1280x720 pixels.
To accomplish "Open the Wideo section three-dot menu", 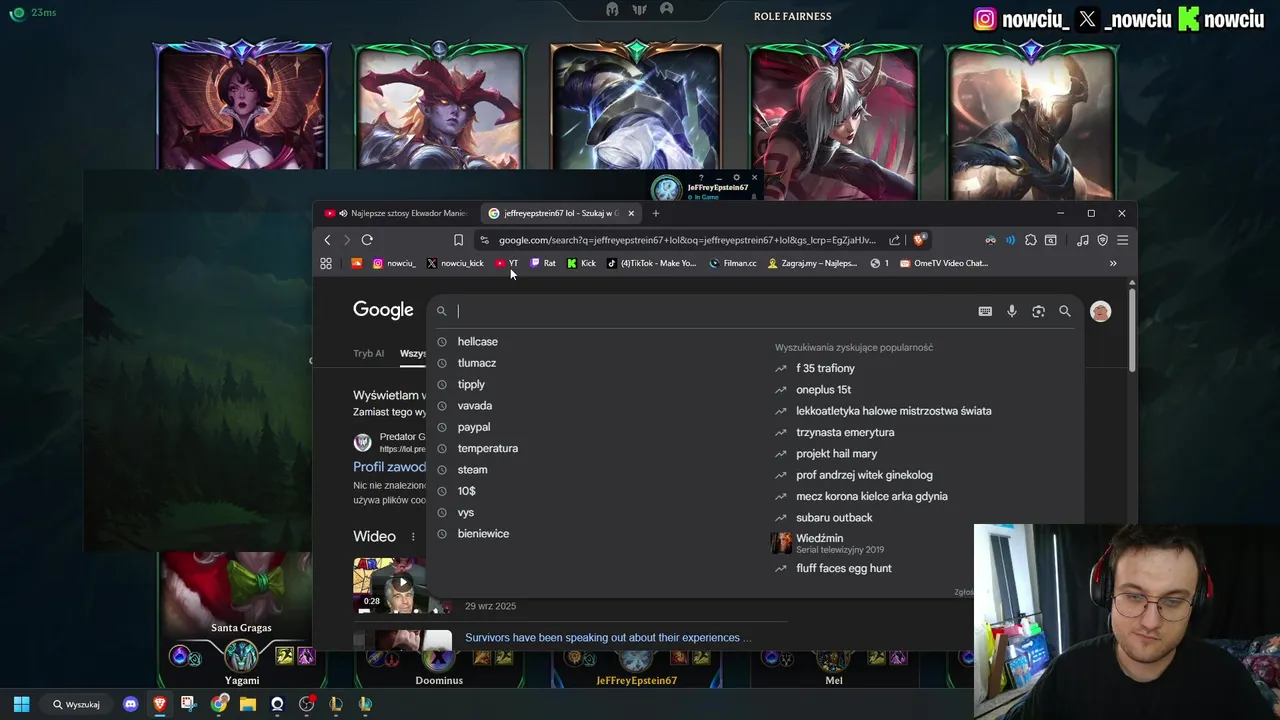I will 413,537.
